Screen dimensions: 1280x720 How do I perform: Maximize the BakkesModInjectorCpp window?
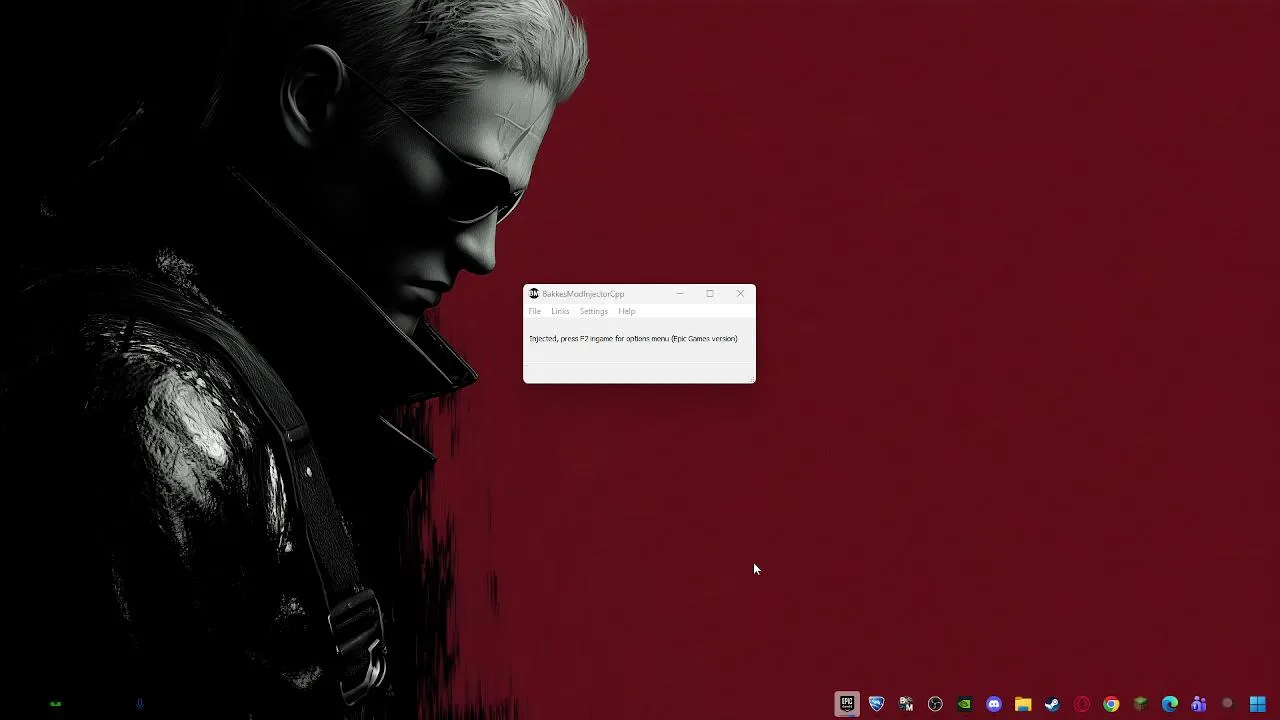pos(710,294)
